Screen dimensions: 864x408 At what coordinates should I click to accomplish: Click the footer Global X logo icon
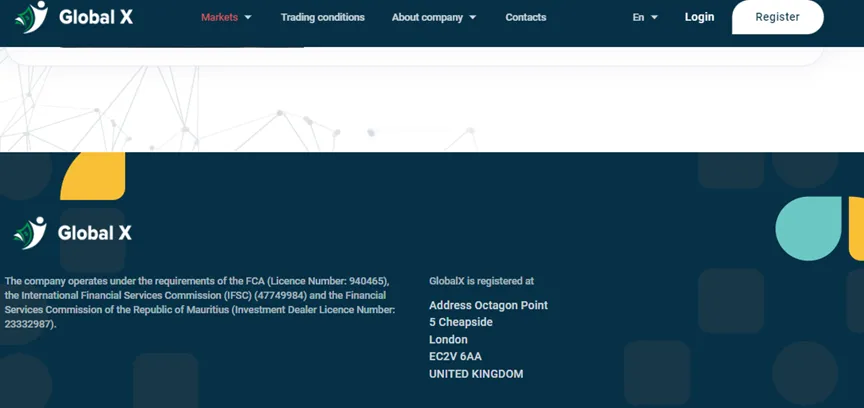(30, 233)
